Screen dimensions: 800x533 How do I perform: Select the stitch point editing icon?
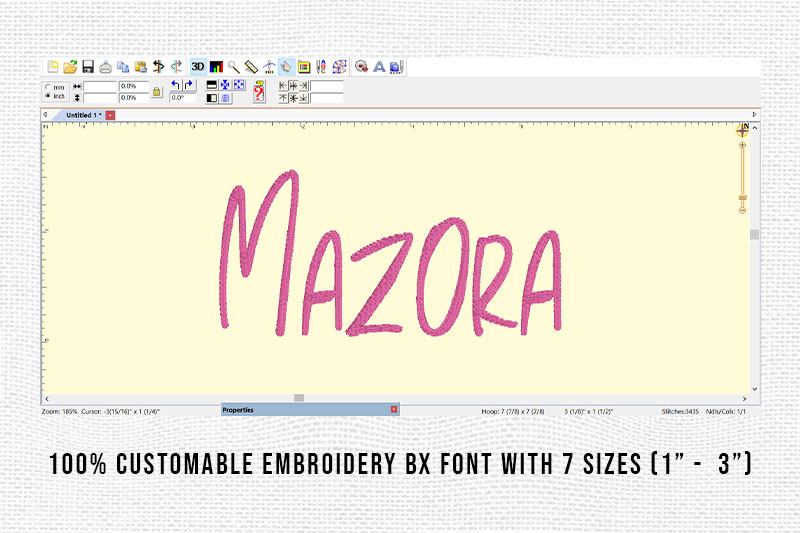pyautogui.click(x=339, y=67)
